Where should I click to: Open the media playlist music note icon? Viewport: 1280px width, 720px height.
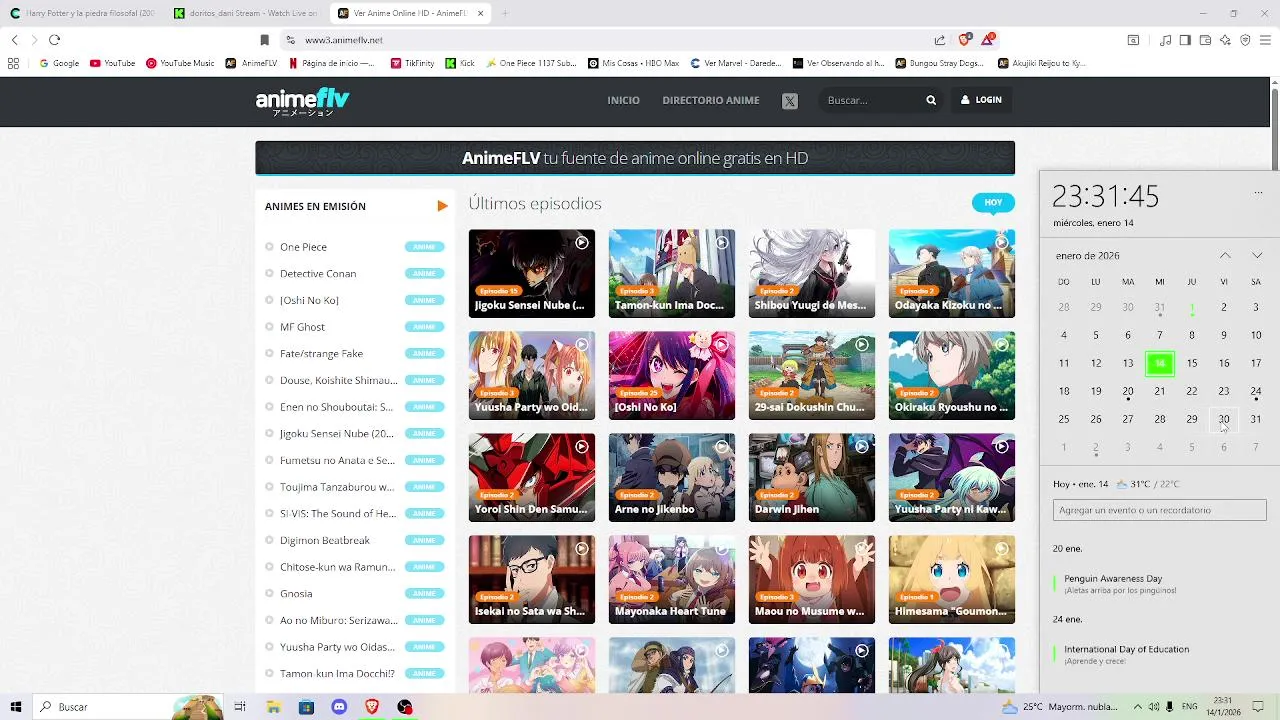(1166, 40)
